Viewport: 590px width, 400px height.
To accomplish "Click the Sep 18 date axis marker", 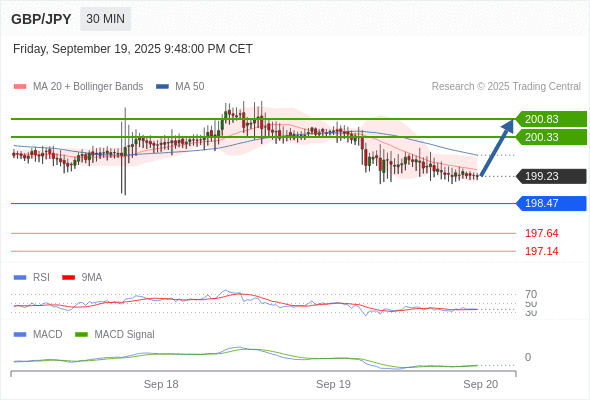I will [x=161, y=384].
